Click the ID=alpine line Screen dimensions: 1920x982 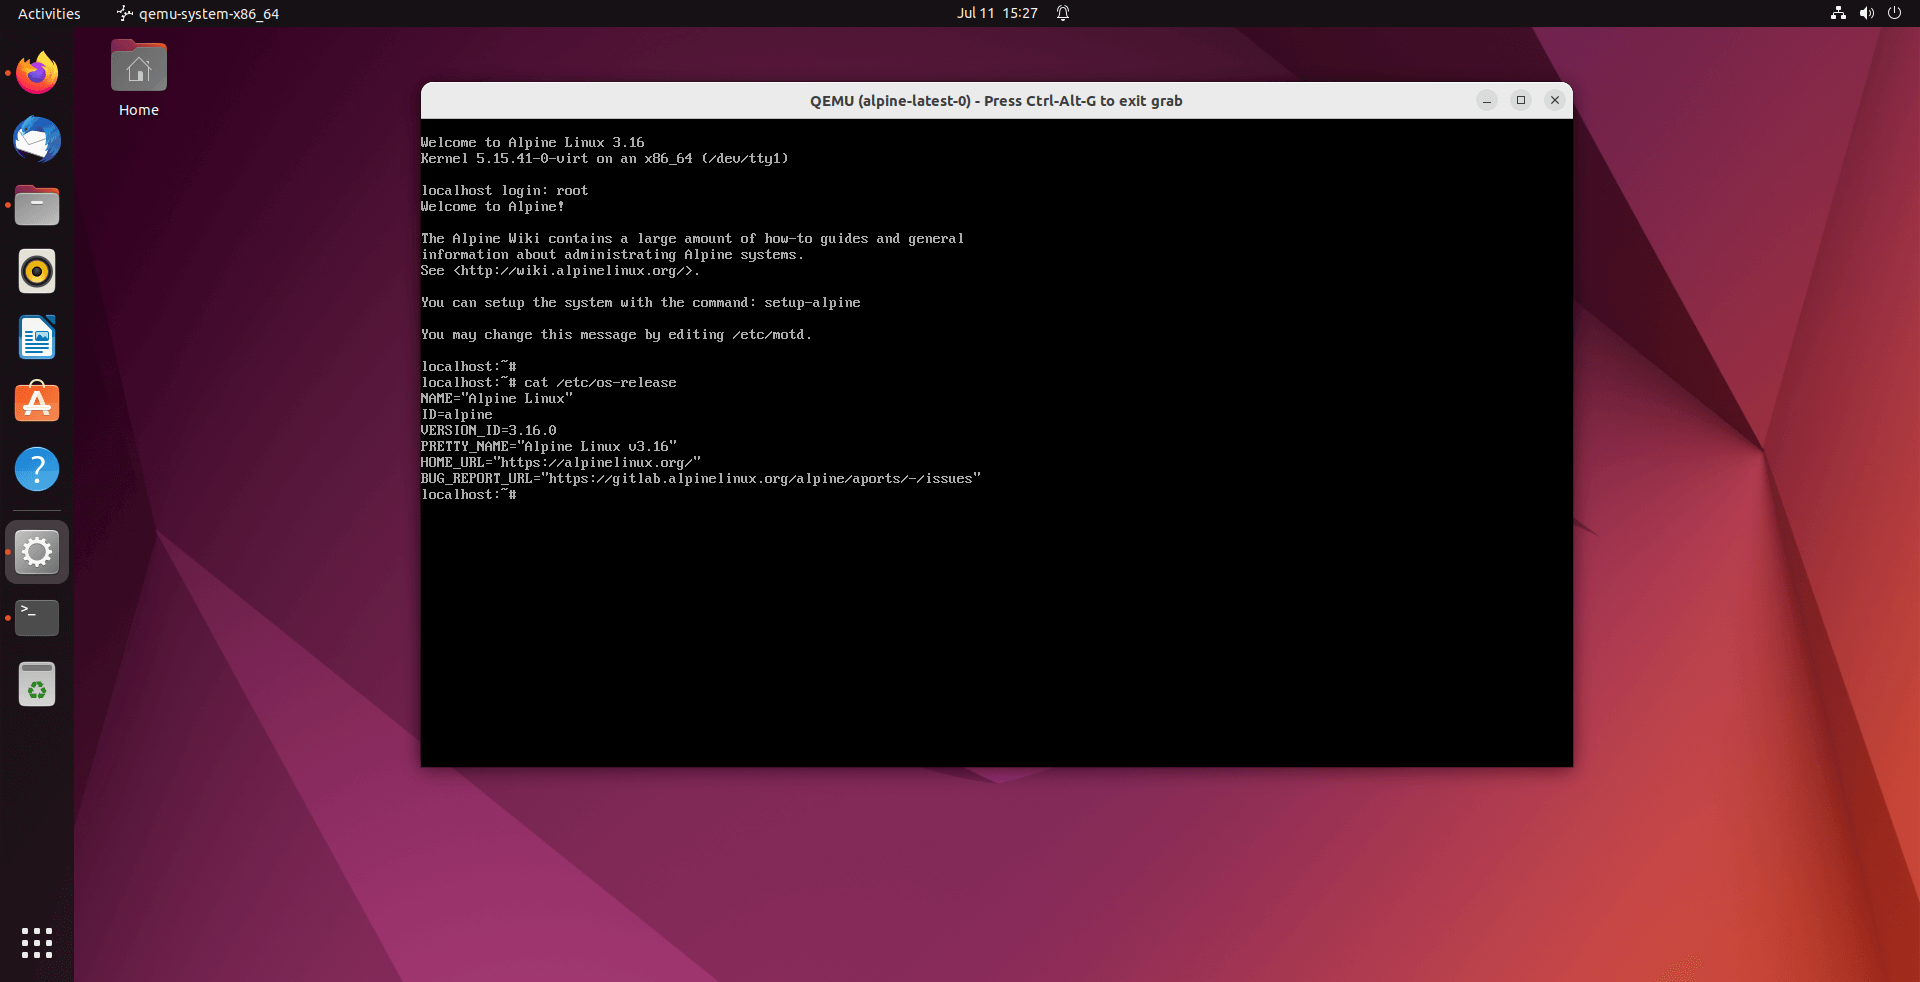point(457,415)
